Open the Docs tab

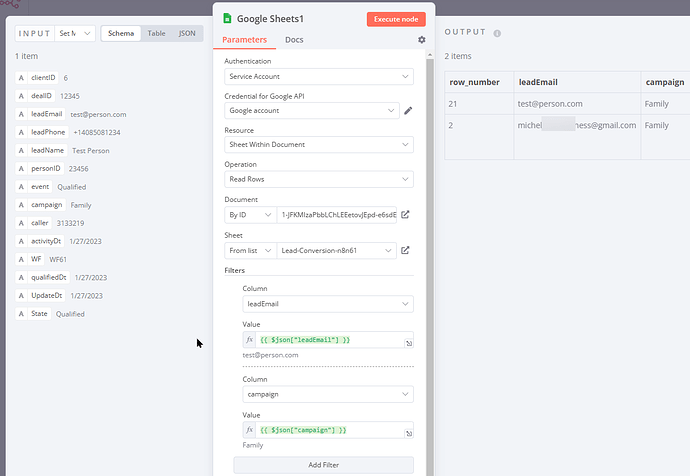[x=294, y=40]
